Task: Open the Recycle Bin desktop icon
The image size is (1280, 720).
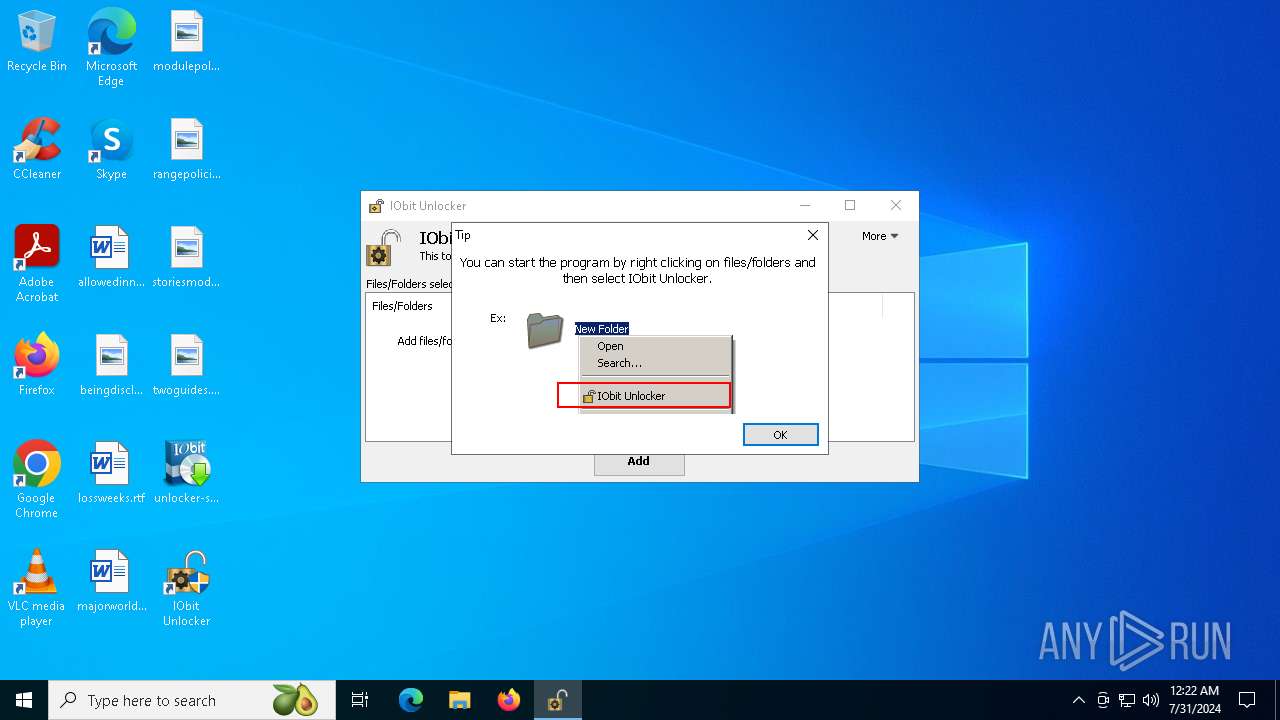Action: pyautogui.click(x=37, y=41)
